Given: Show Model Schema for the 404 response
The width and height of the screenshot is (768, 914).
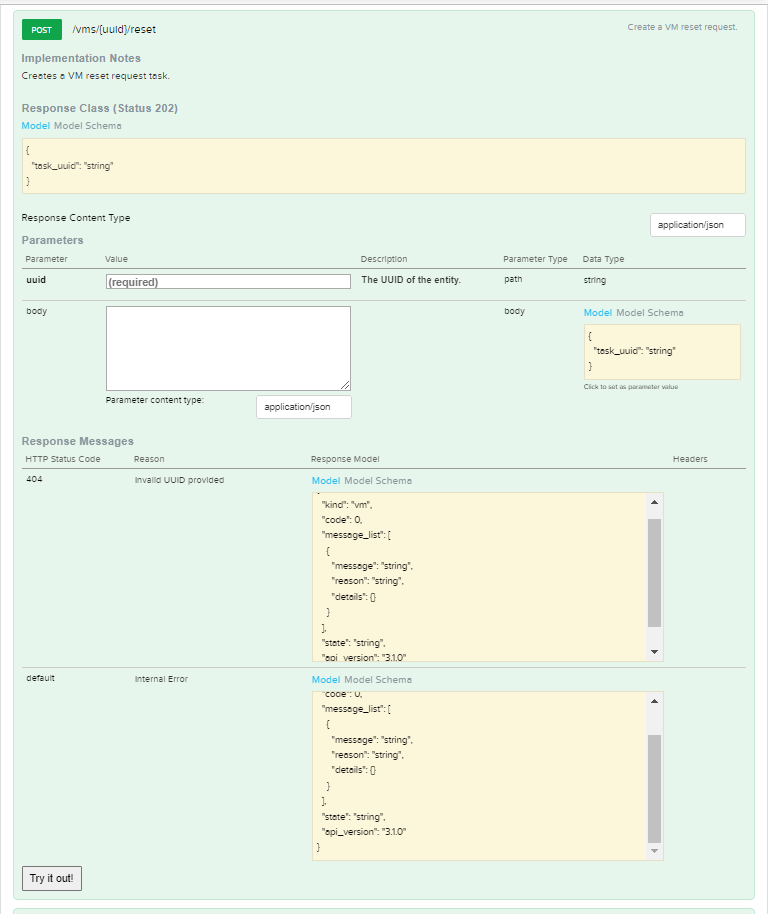Looking at the screenshot, I should coord(378,481).
